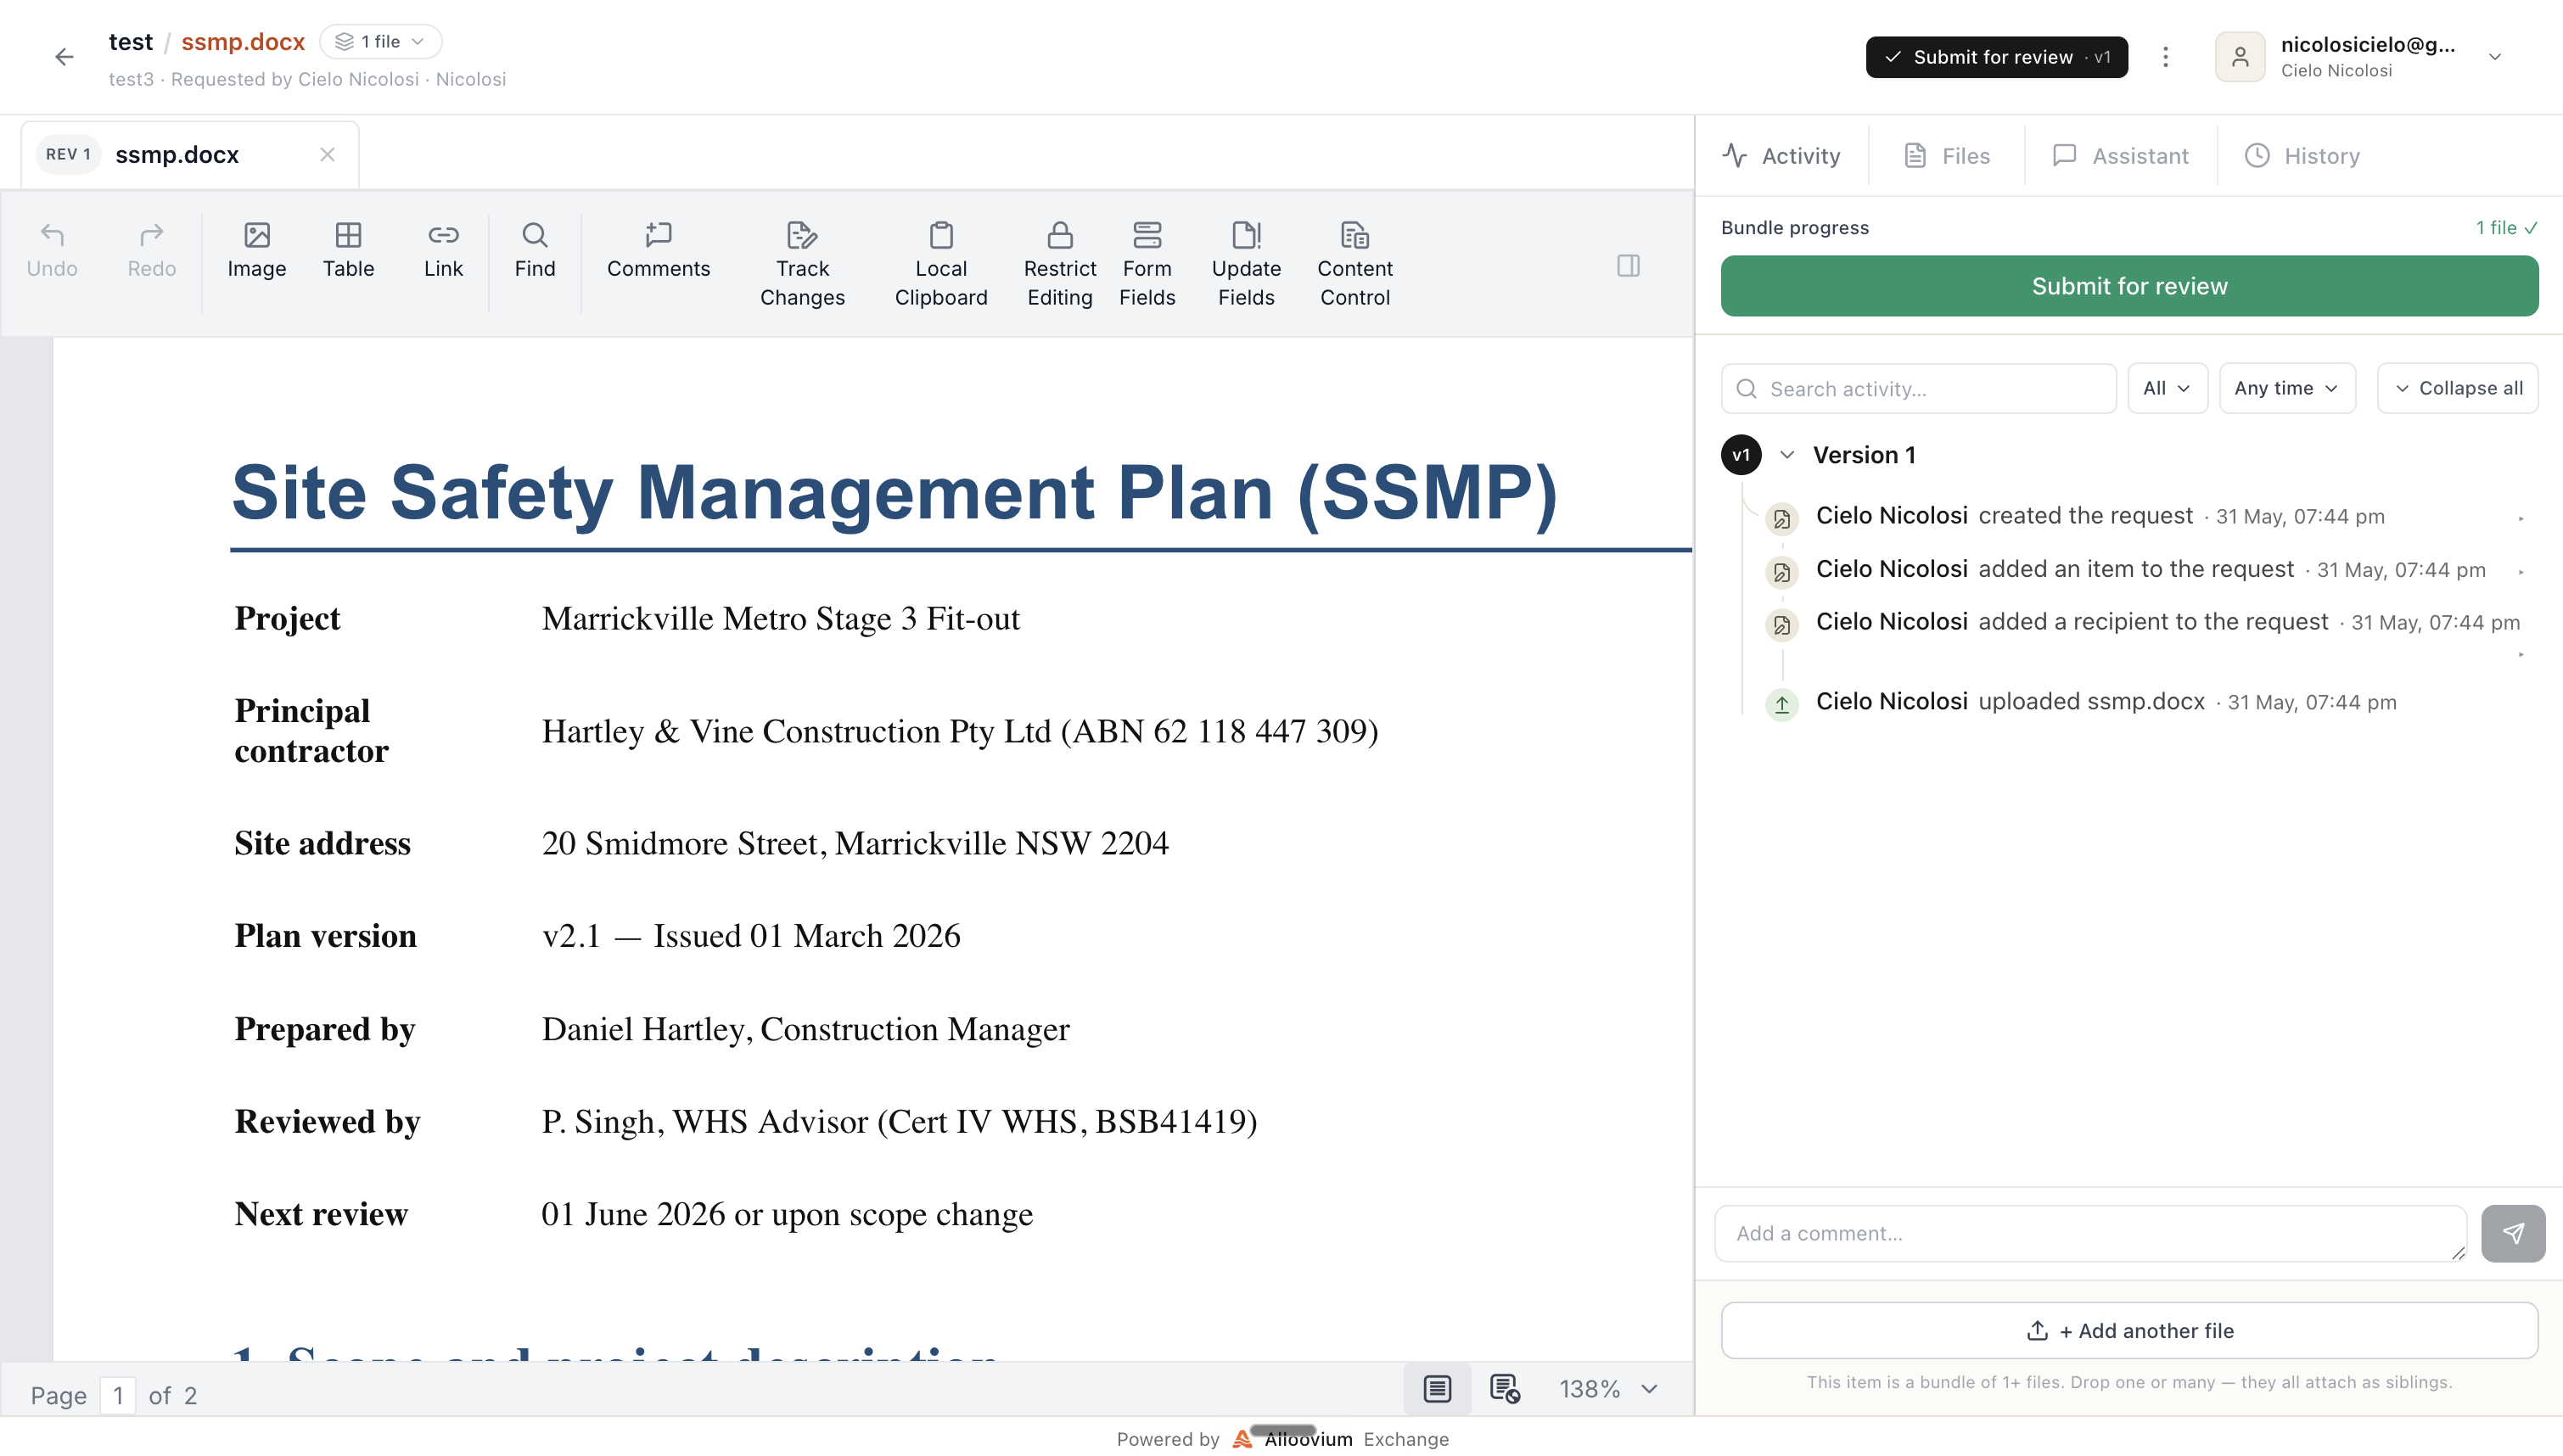Click the Site Safety Management Plan heading
Image resolution: width=2563 pixels, height=1456 pixels.
point(894,493)
